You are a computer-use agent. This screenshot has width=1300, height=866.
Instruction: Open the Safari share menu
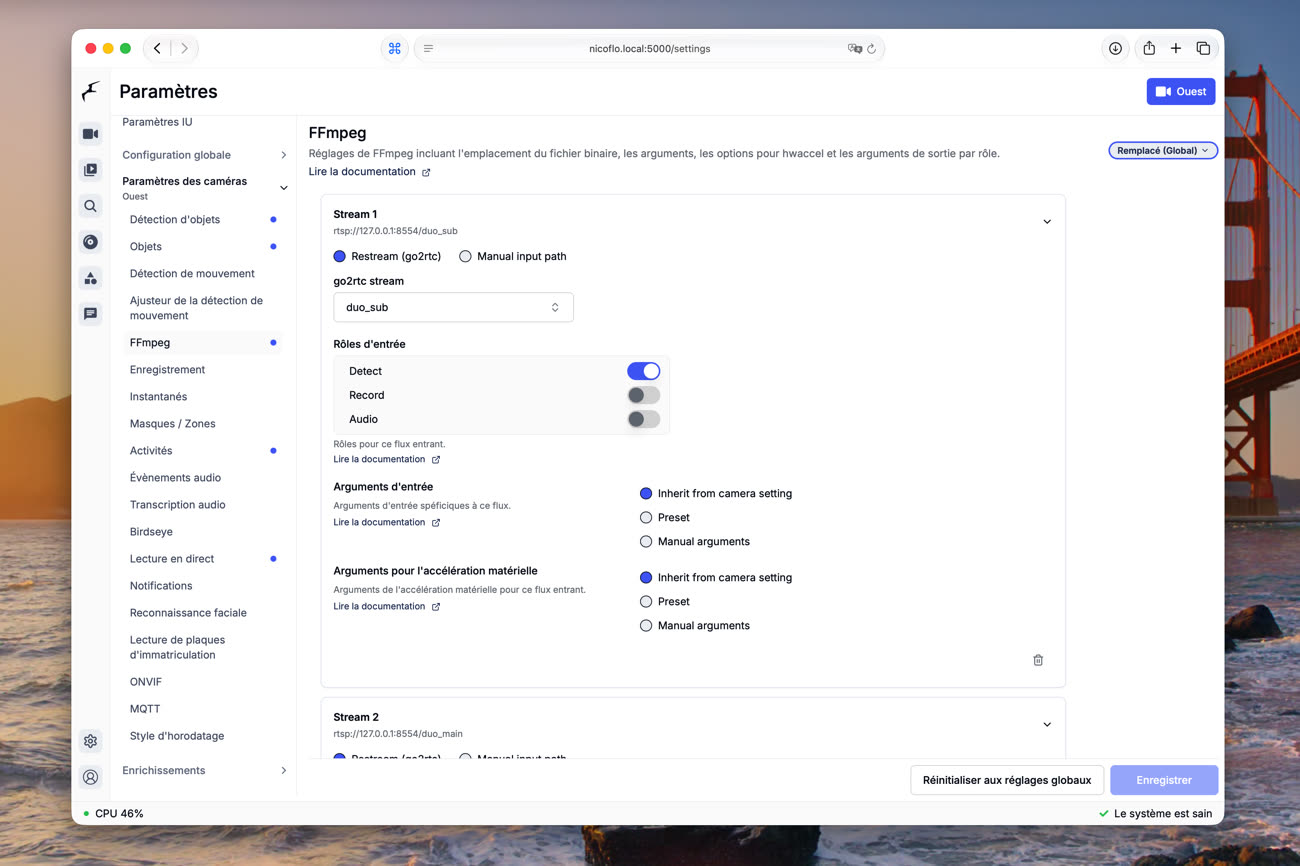pos(1149,48)
